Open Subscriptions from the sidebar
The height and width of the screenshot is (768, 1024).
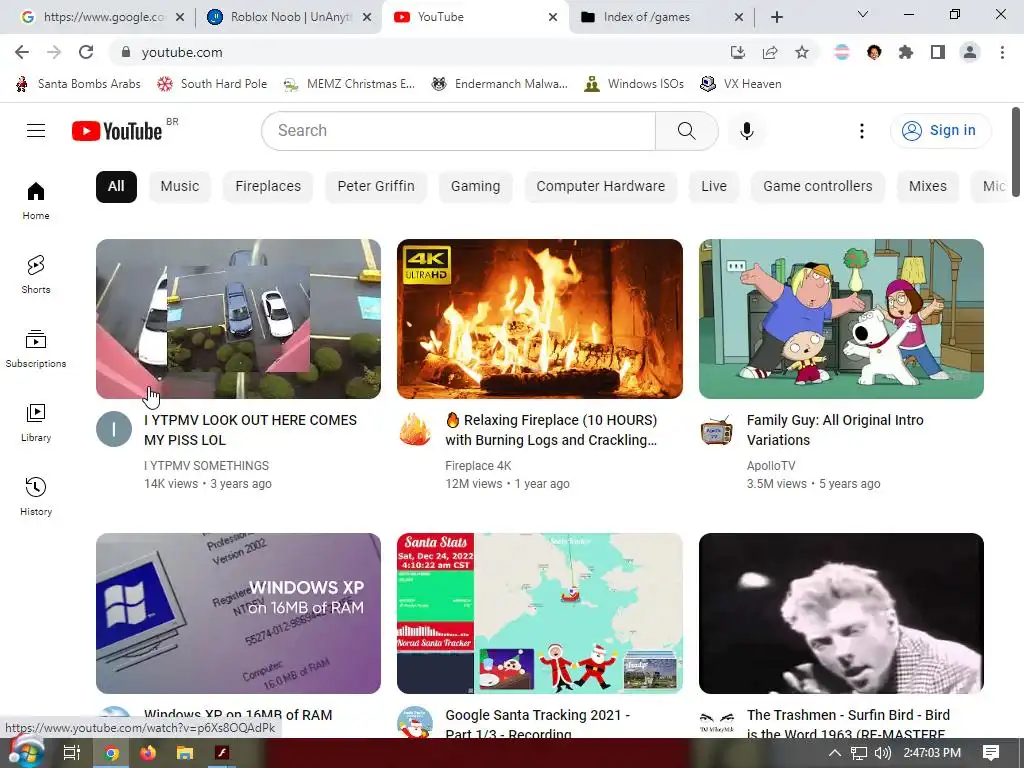[x=36, y=349]
